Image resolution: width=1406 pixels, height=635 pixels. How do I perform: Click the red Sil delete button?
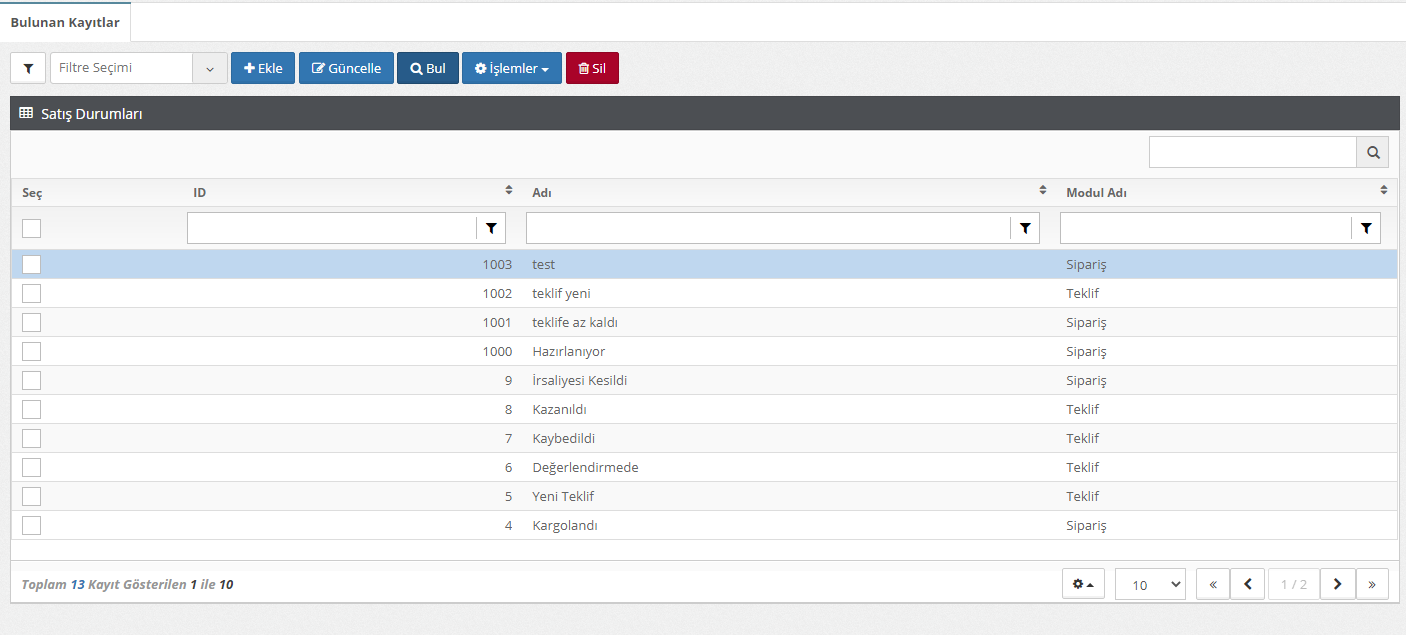[x=592, y=68]
